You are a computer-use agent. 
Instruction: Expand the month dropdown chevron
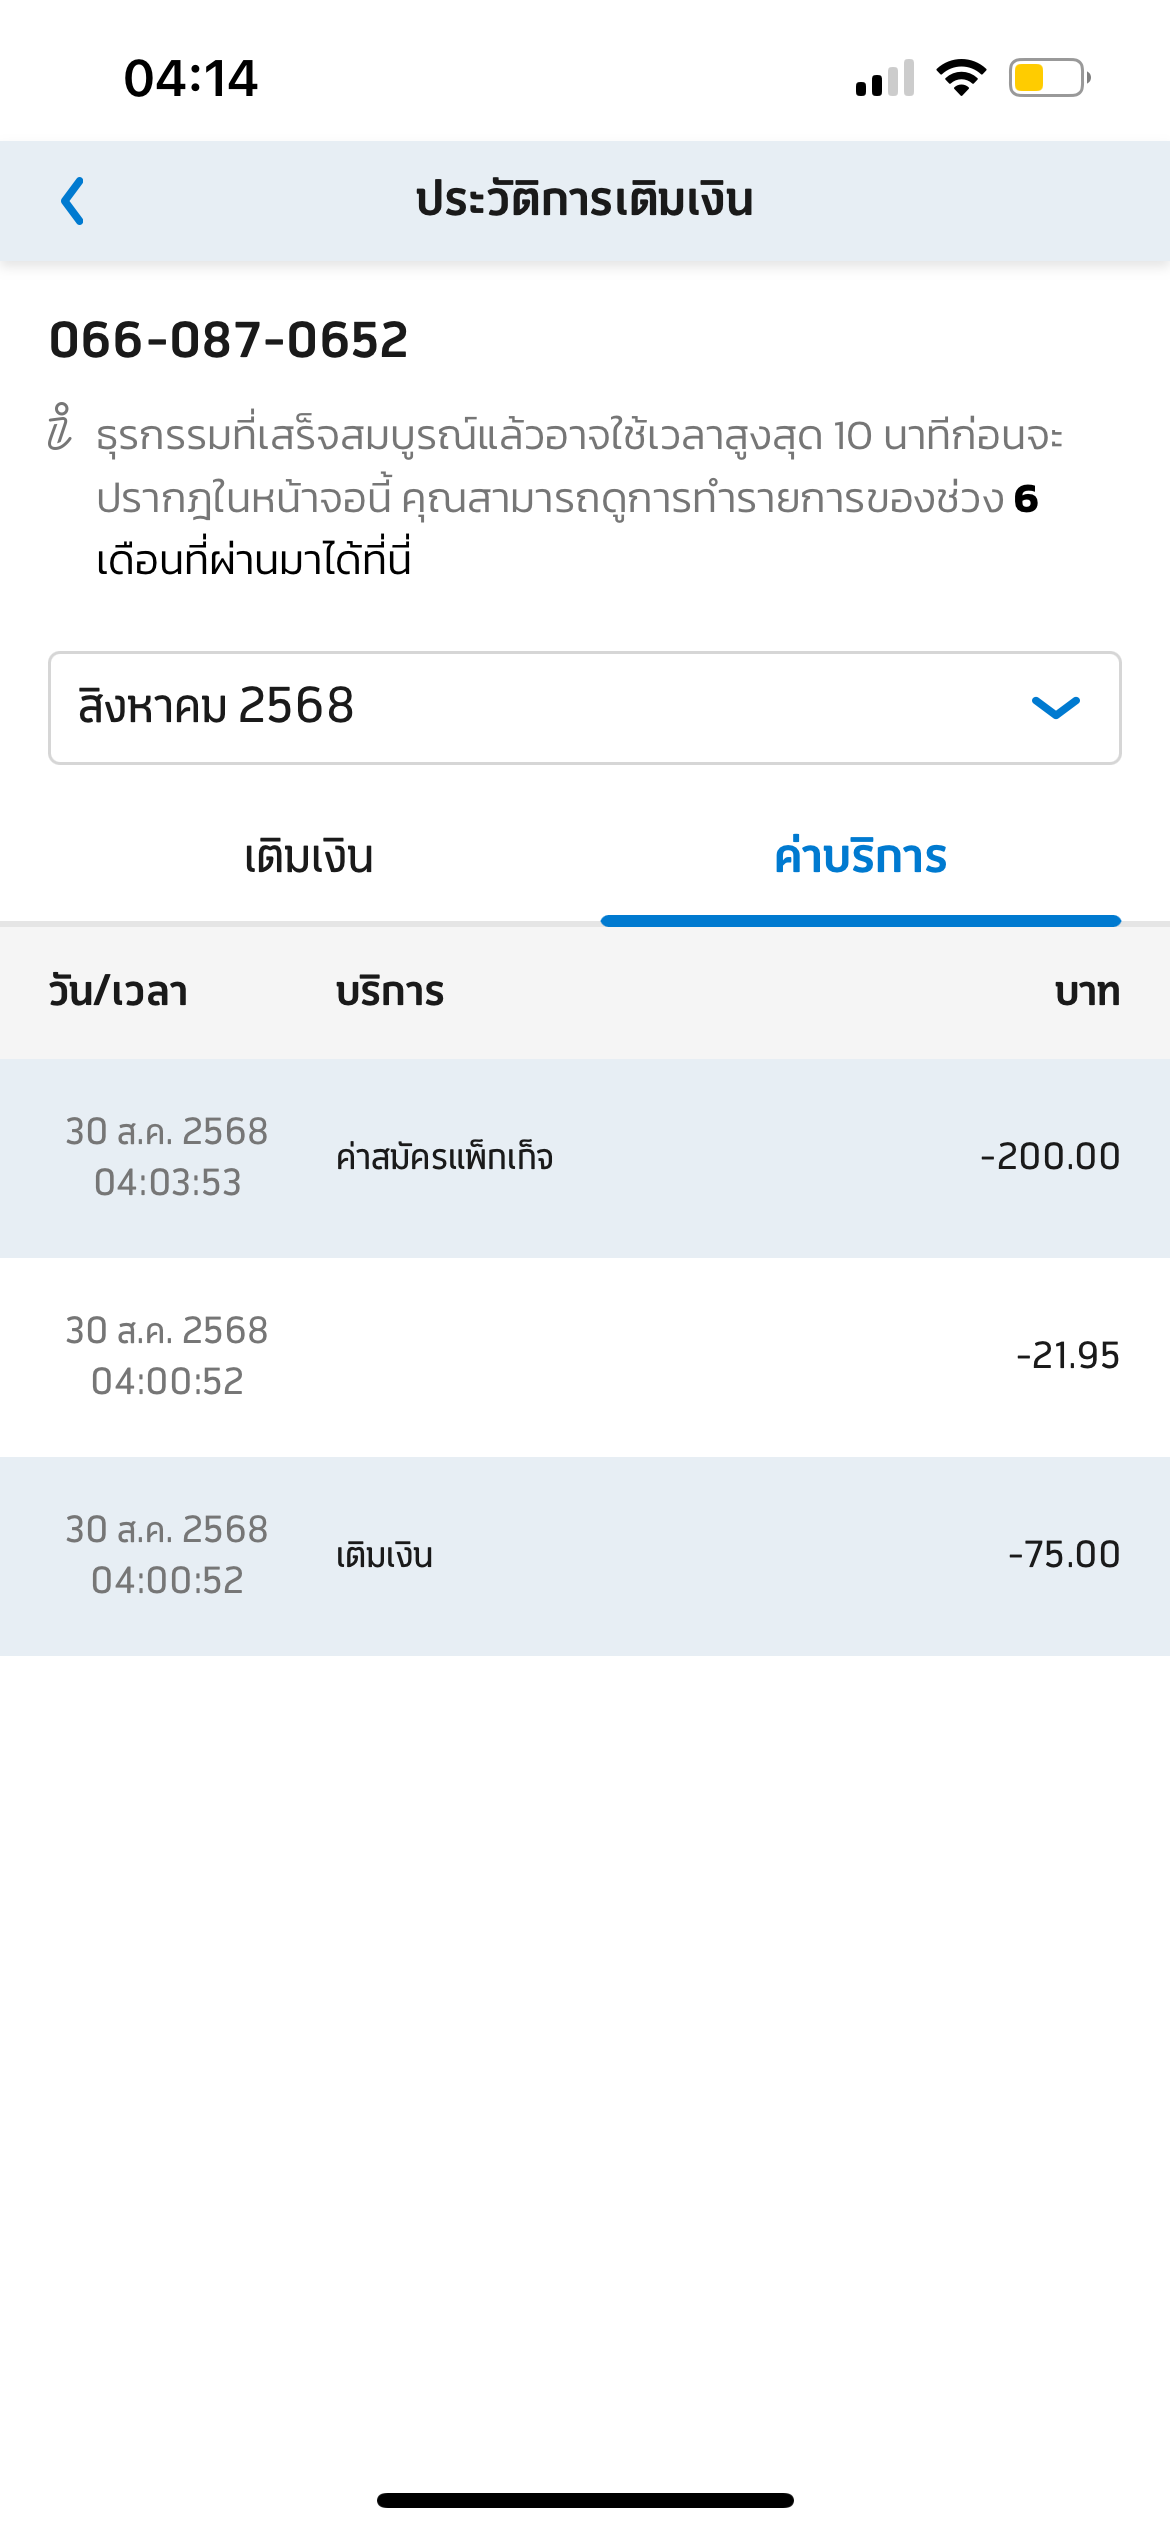pyautogui.click(x=1055, y=708)
